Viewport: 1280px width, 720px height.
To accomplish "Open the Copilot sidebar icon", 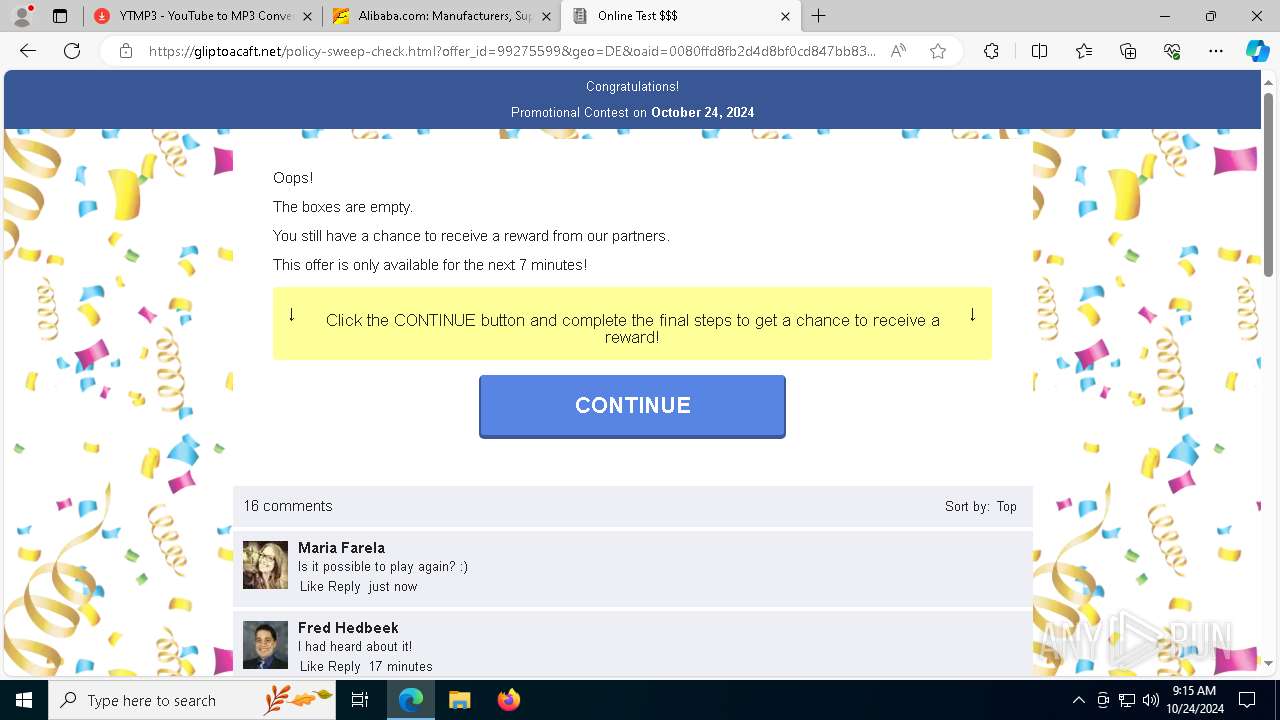I will [1257, 51].
